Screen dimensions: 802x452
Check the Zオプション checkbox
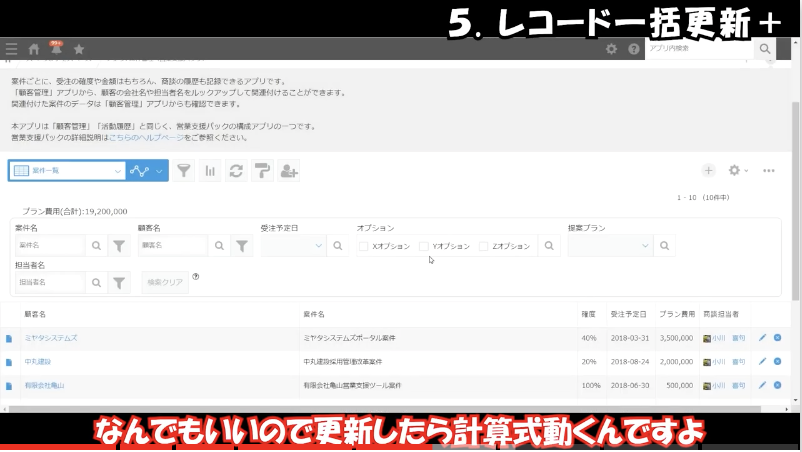(x=483, y=246)
